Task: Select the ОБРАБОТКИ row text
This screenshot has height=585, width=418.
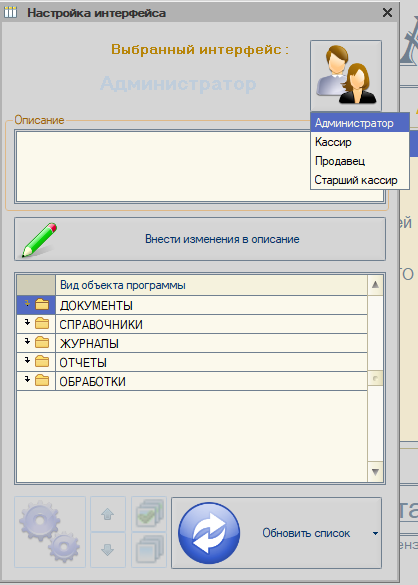Action: (92, 382)
